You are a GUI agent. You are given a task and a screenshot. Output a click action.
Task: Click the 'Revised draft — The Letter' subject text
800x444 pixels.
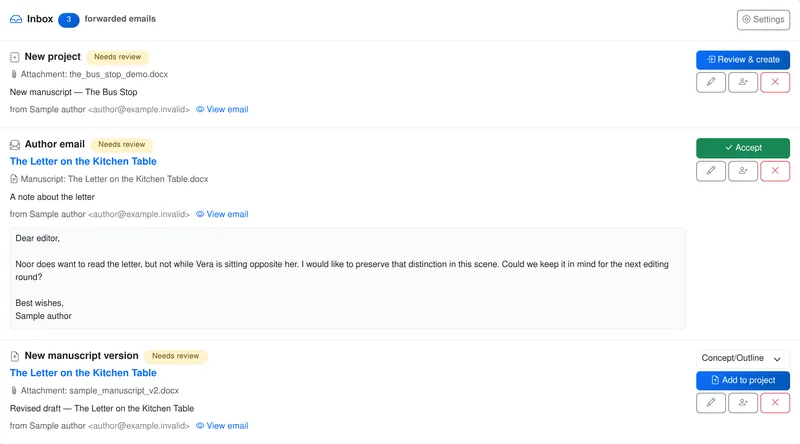click(x=102, y=409)
